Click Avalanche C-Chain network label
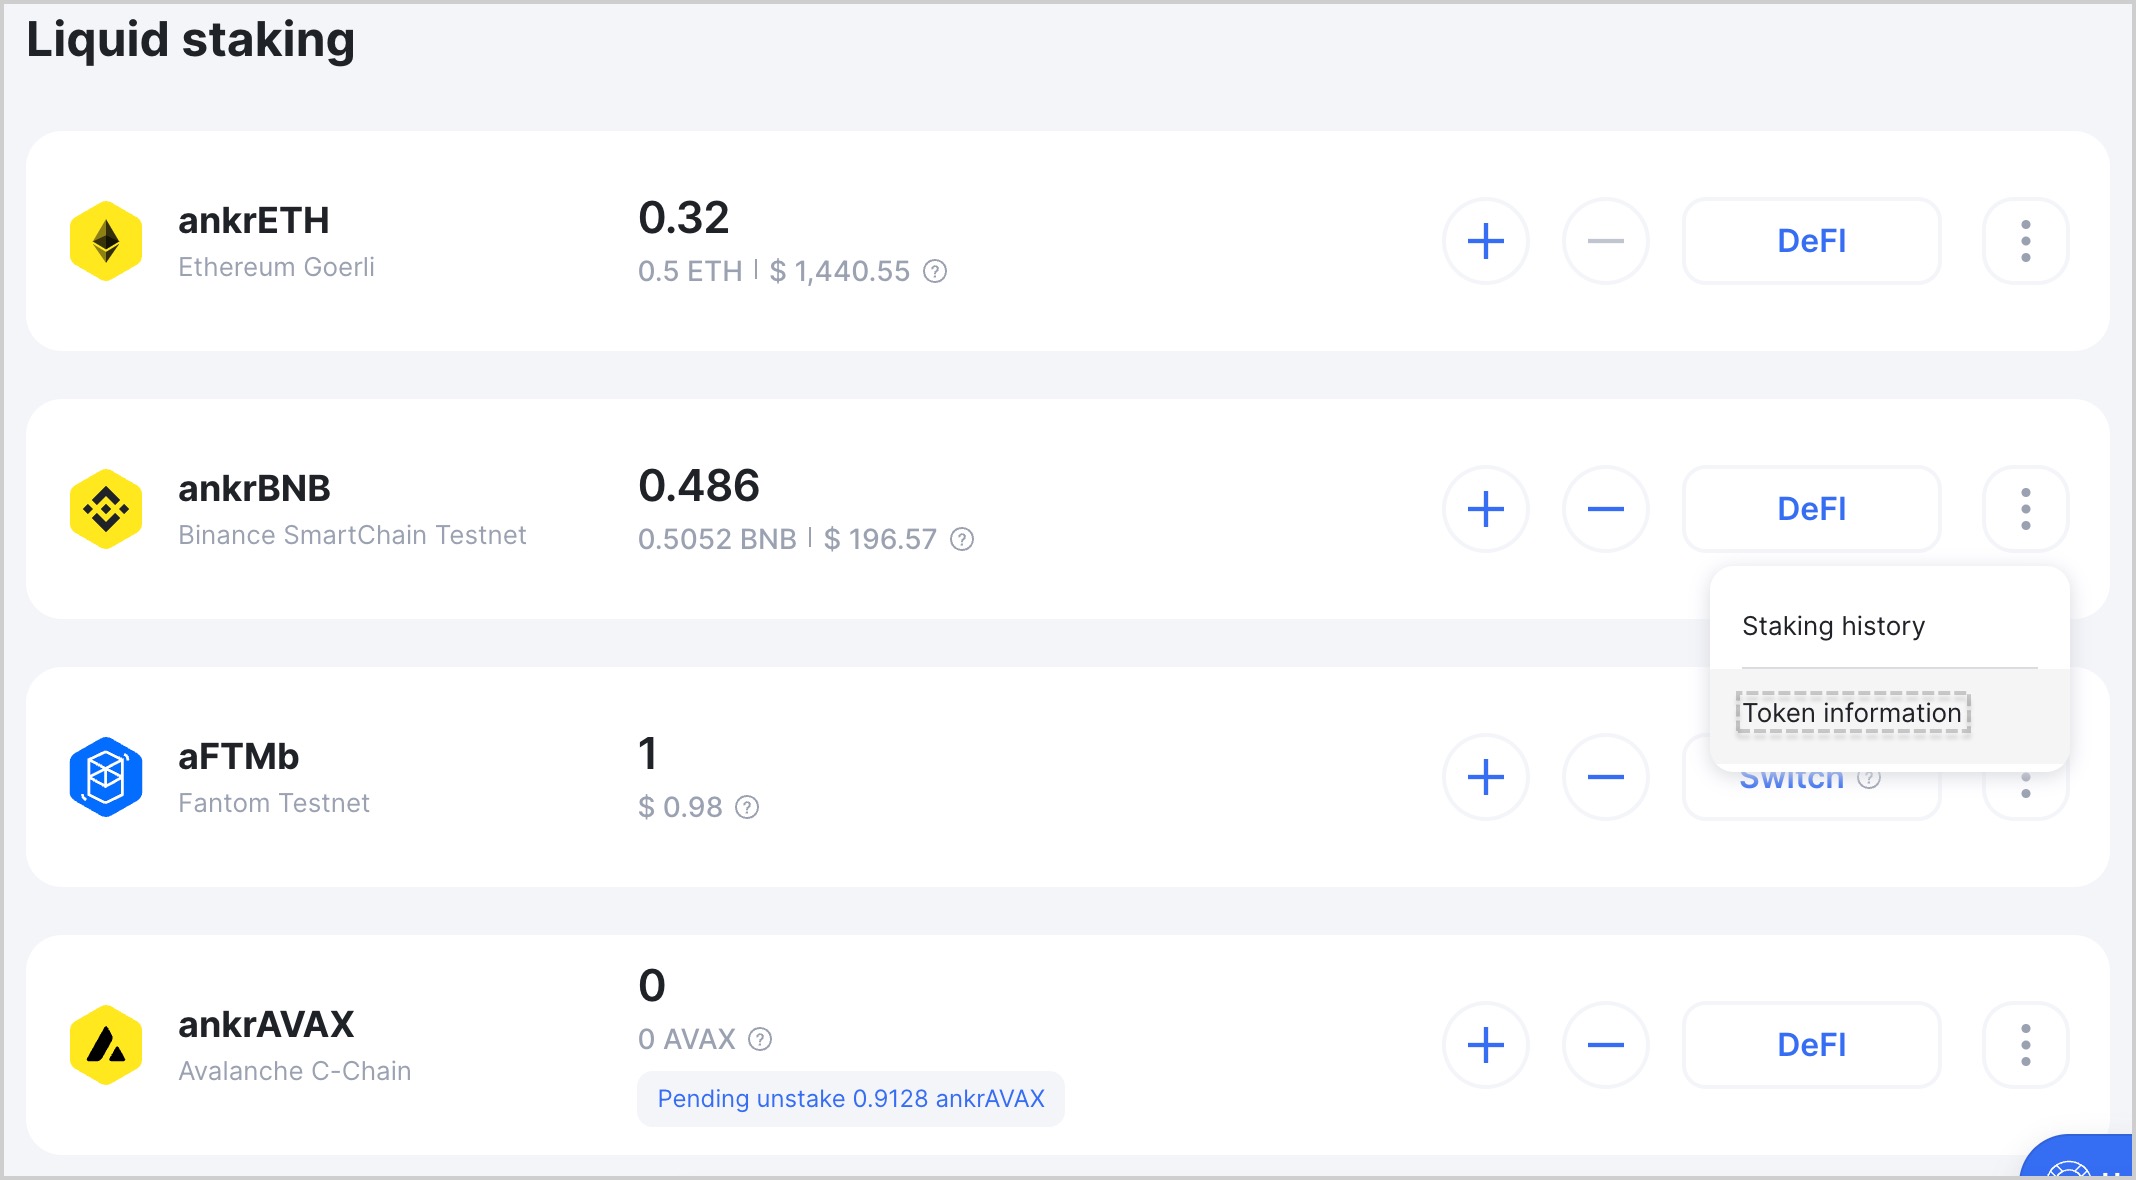Image resolution: width=2136 pixels, height=1180 pixels. pos(295,1071)
